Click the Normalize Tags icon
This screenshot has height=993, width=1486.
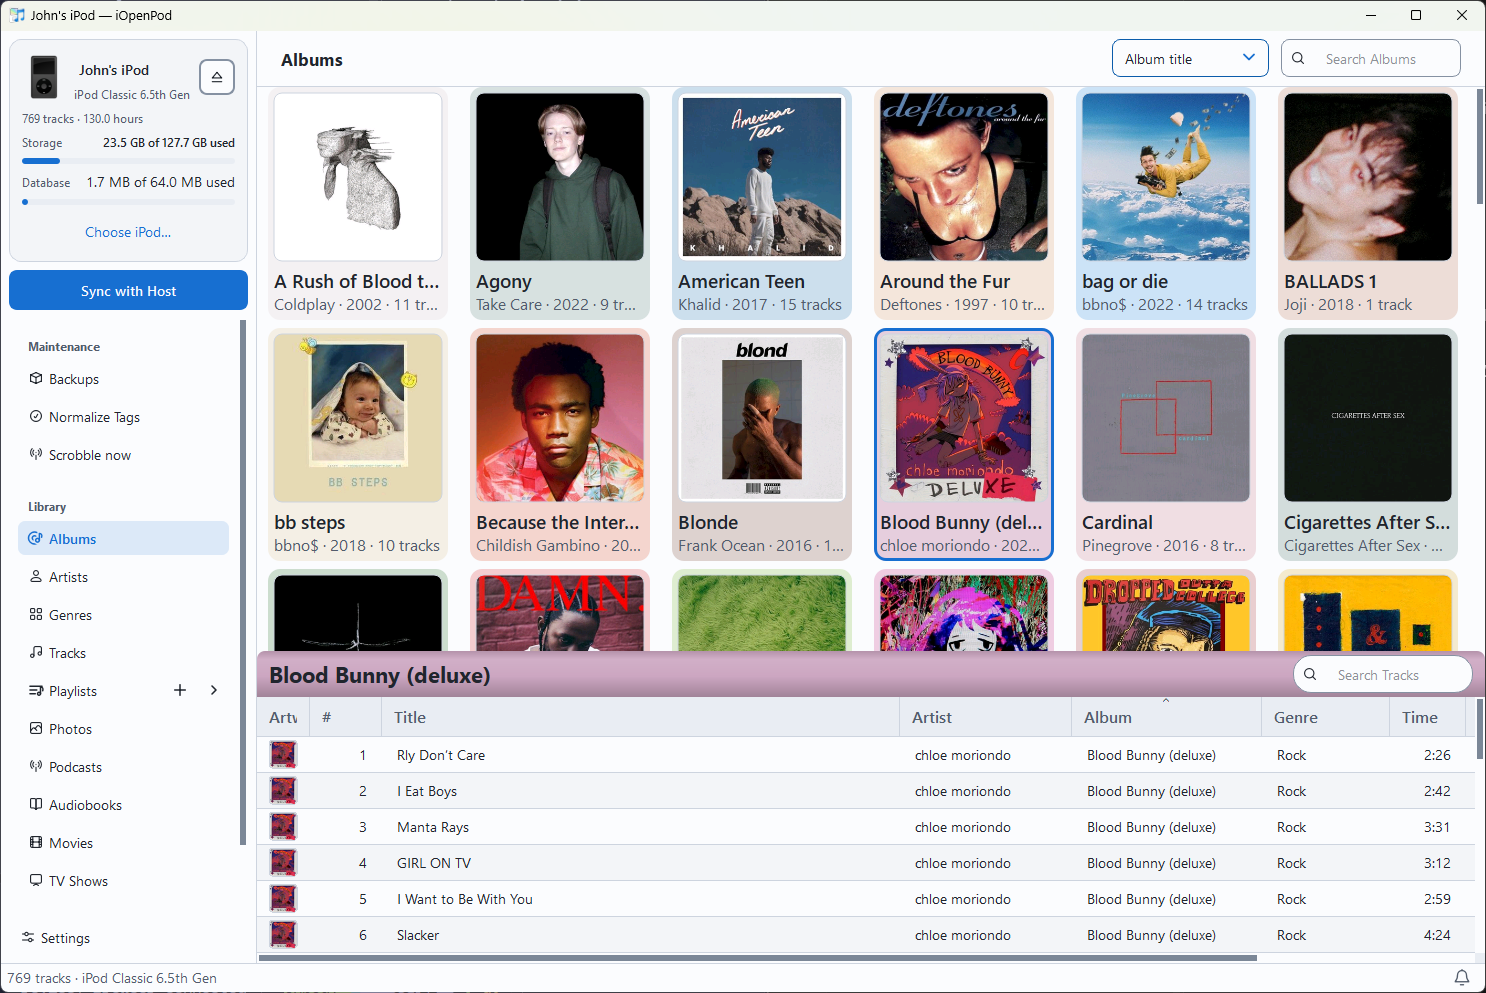click(x=36, y=417)
